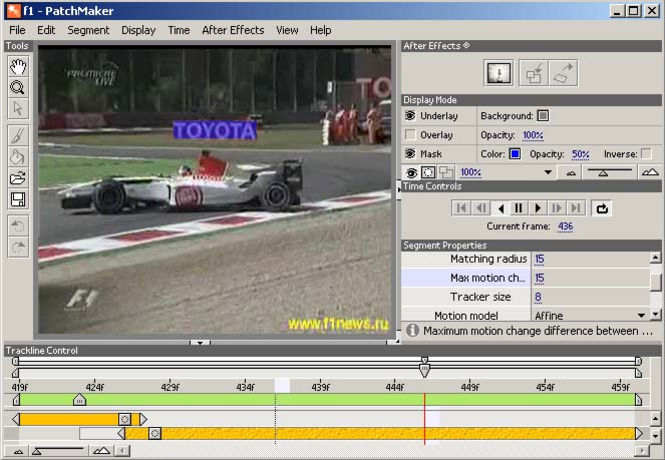The width and height of the screenshot is (665, 460).
Task: Click the play forward button
Action: 537,208
